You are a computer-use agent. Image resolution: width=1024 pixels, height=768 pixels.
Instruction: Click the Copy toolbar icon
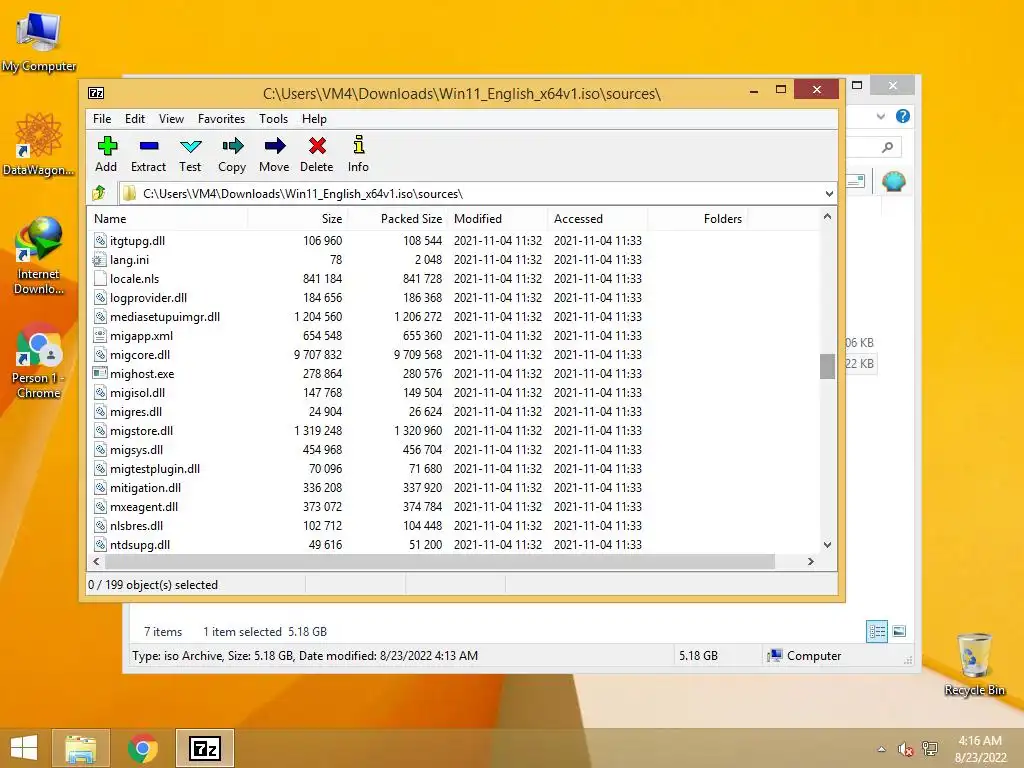(x=232, y=145)
